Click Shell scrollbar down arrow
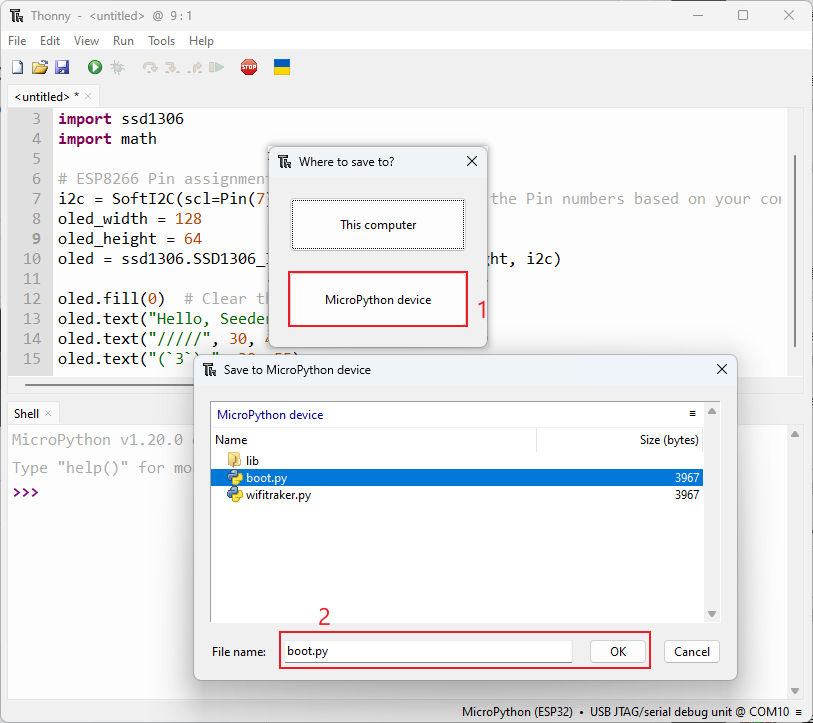 [x=795, y=691]
